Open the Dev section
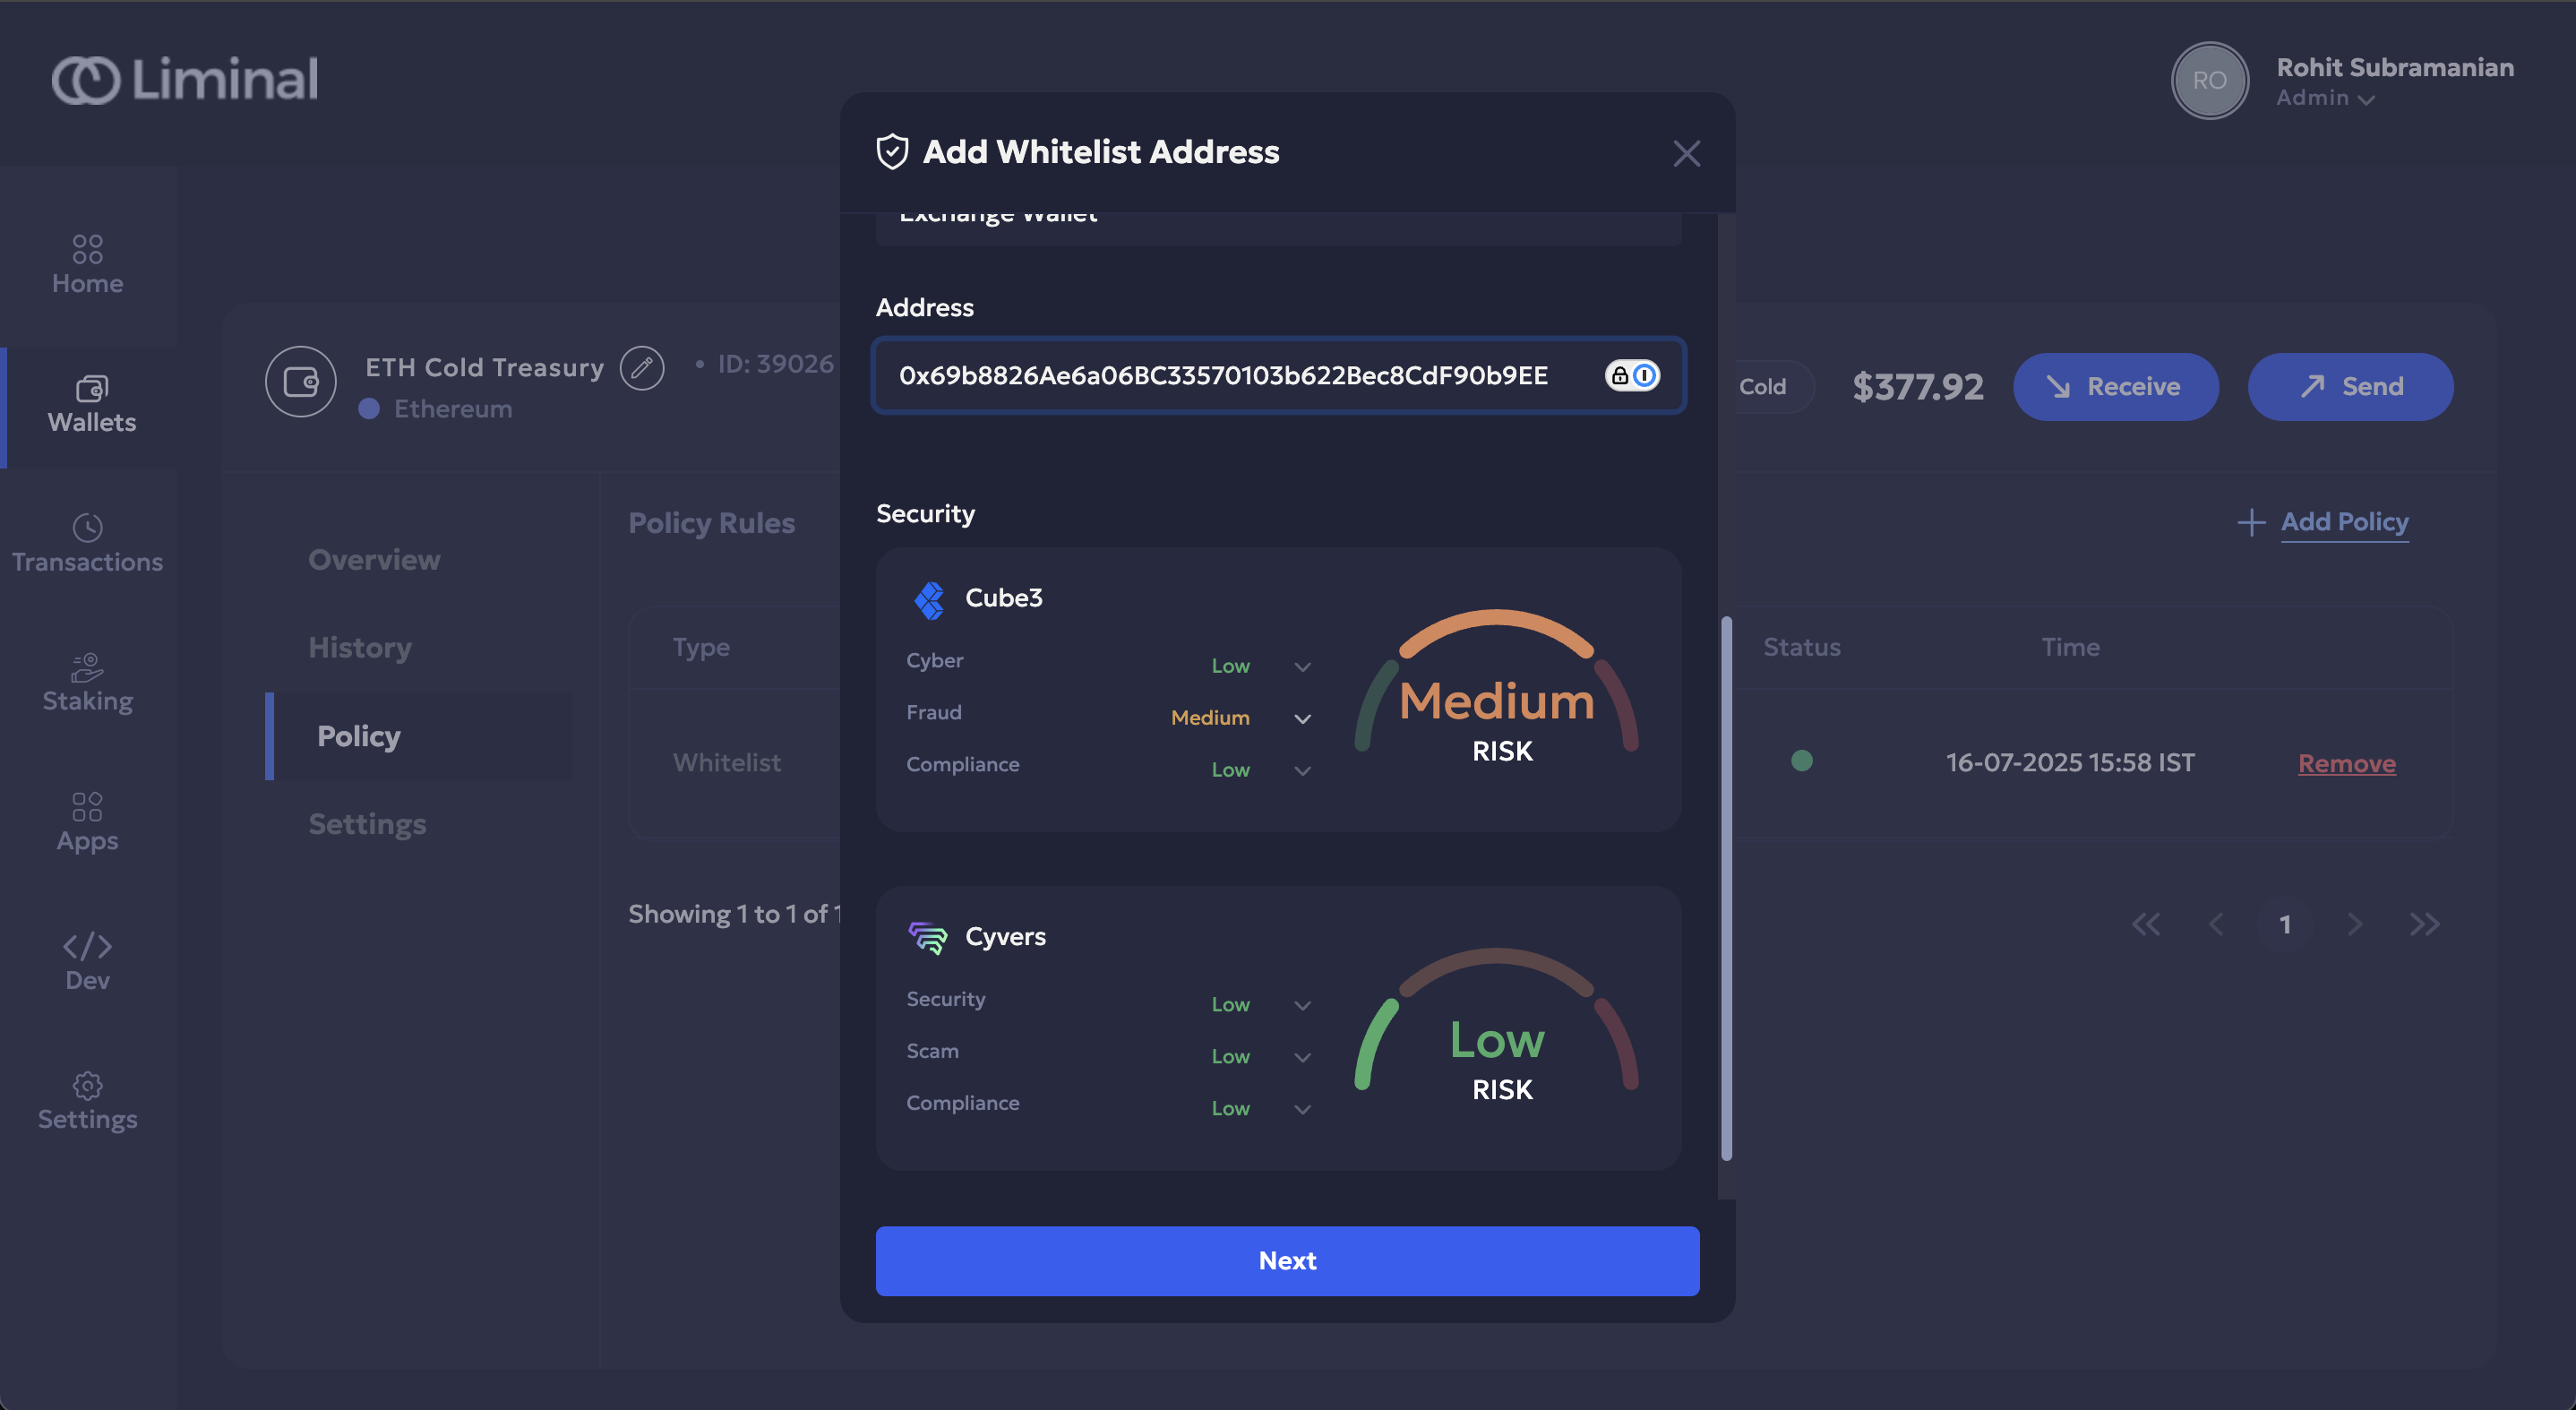 [88, 961]
